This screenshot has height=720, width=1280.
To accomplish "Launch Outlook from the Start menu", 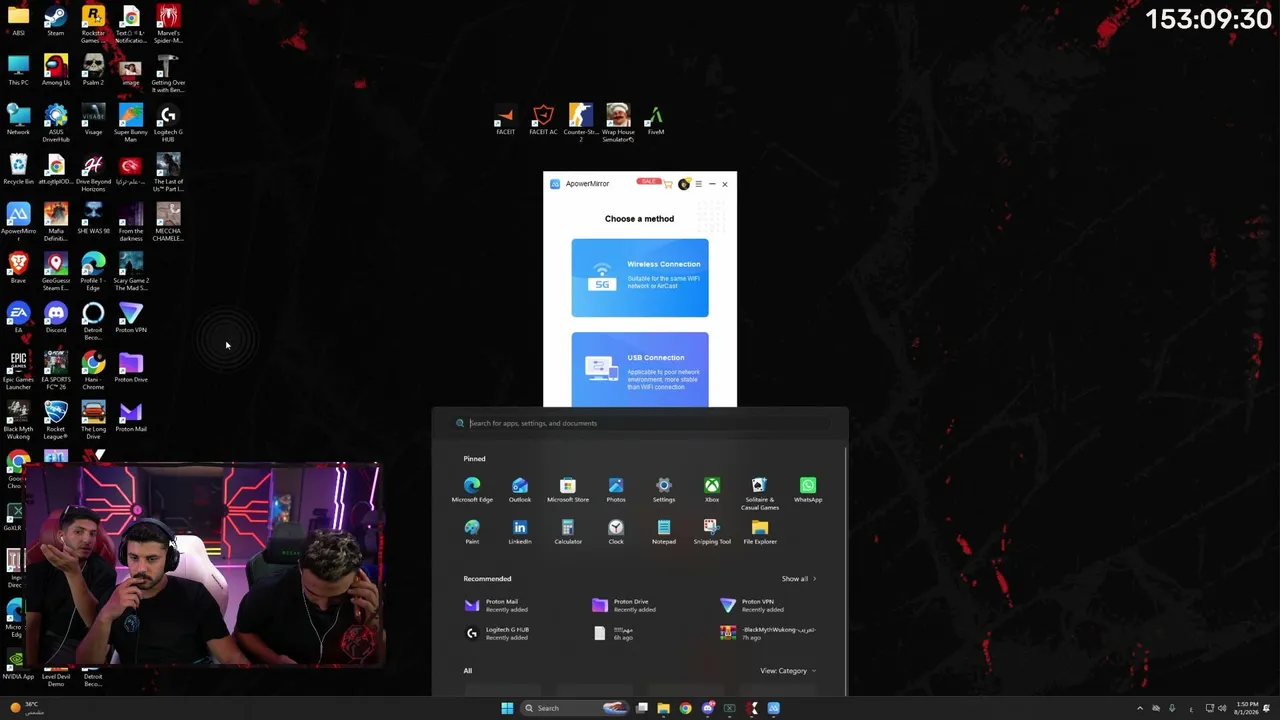I will point(520,490).
